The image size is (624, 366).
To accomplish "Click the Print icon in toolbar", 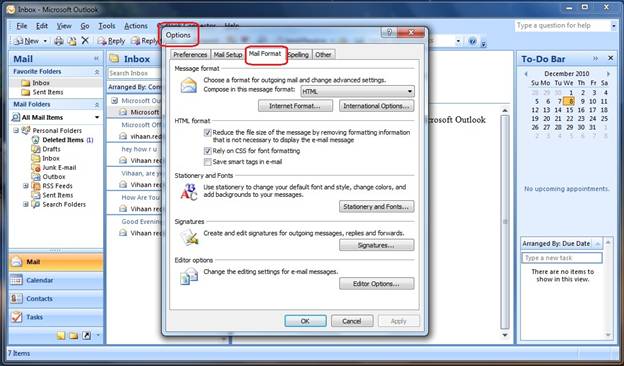I will (59, 41).
